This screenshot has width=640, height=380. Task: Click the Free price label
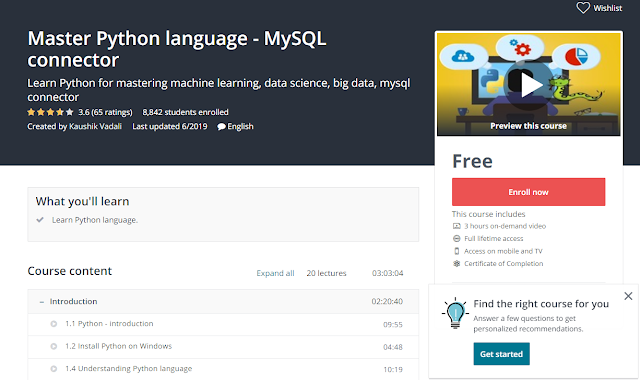tap(472, 161)
